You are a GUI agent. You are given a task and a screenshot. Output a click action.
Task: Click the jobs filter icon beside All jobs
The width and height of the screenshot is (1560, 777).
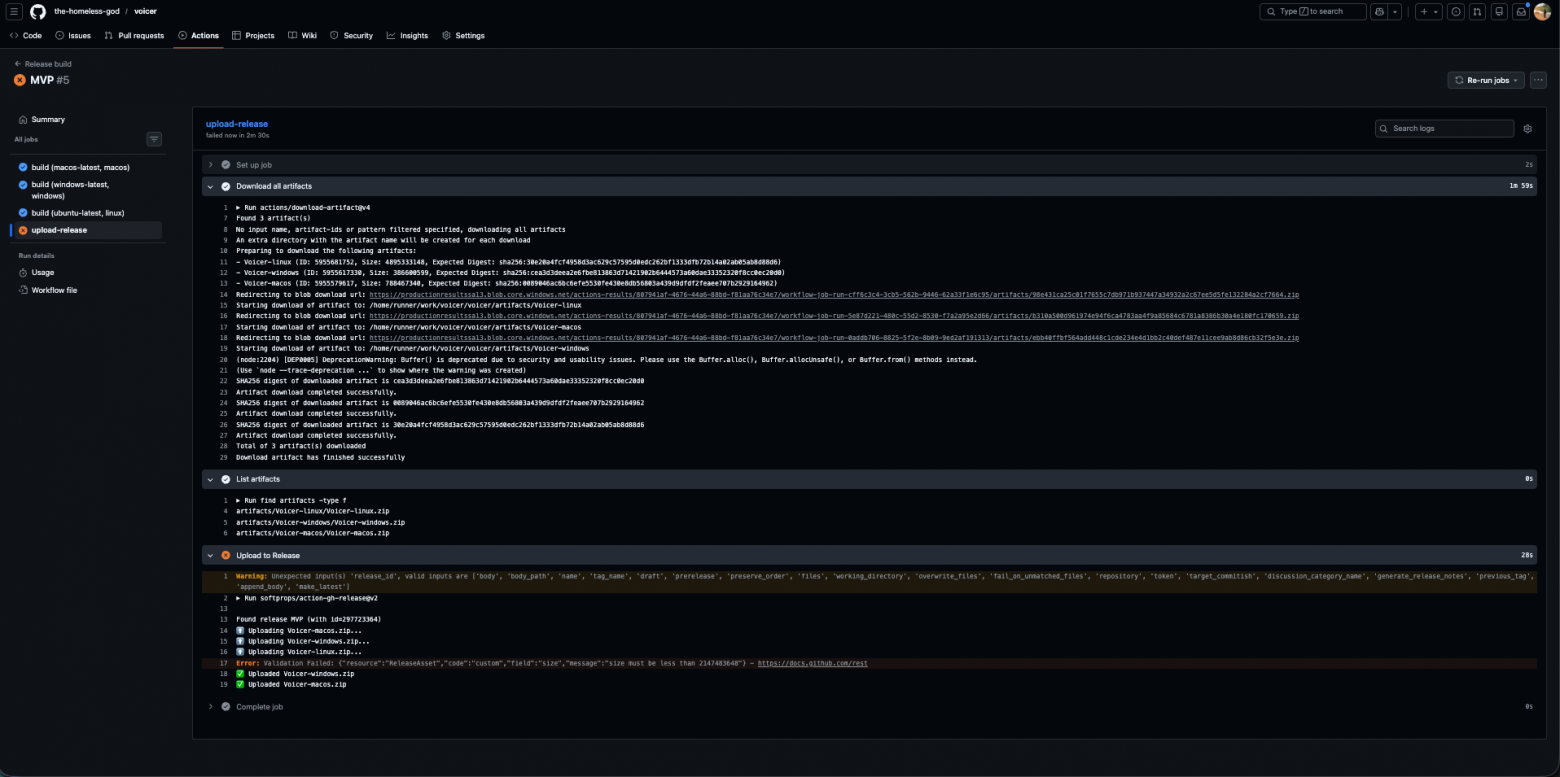point(154,139)
